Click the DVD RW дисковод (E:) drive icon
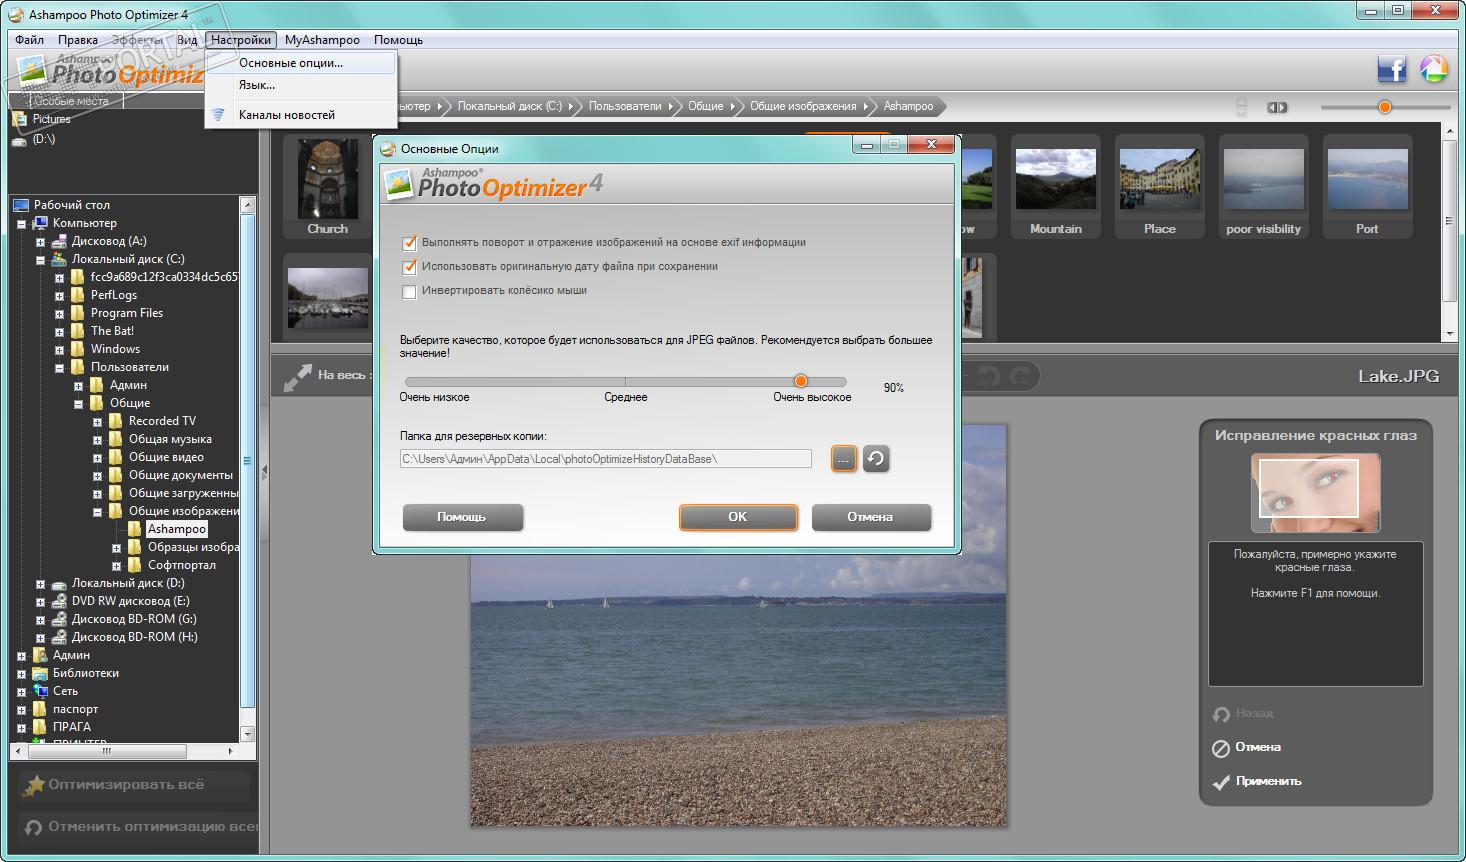The width and height of the screenshot is (1466, 862). pos(59,601)
